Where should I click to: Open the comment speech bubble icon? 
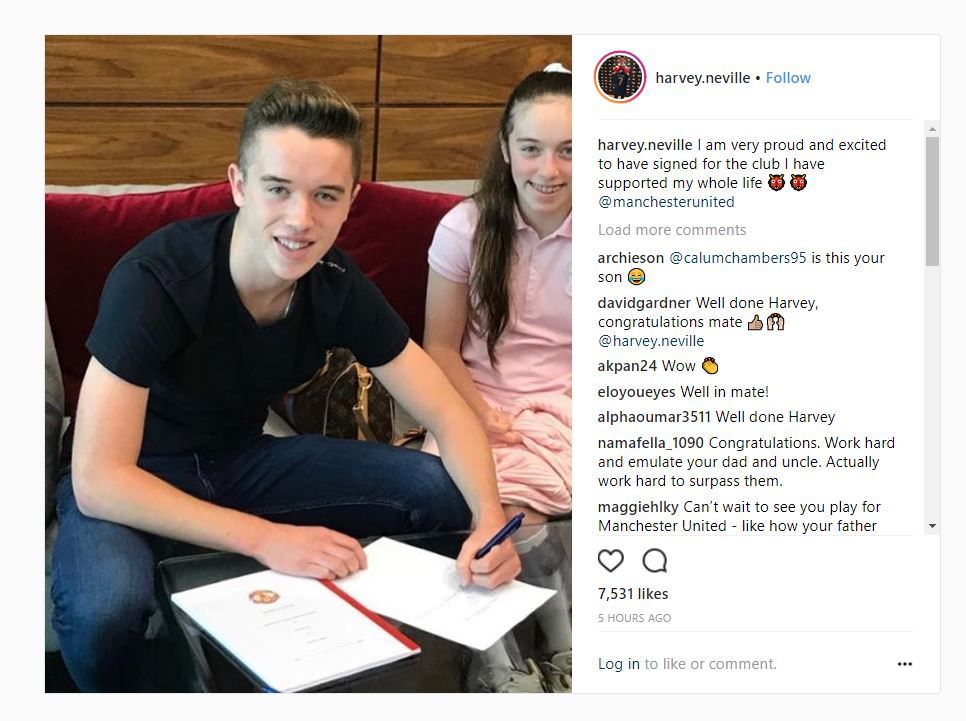(654, 560)
